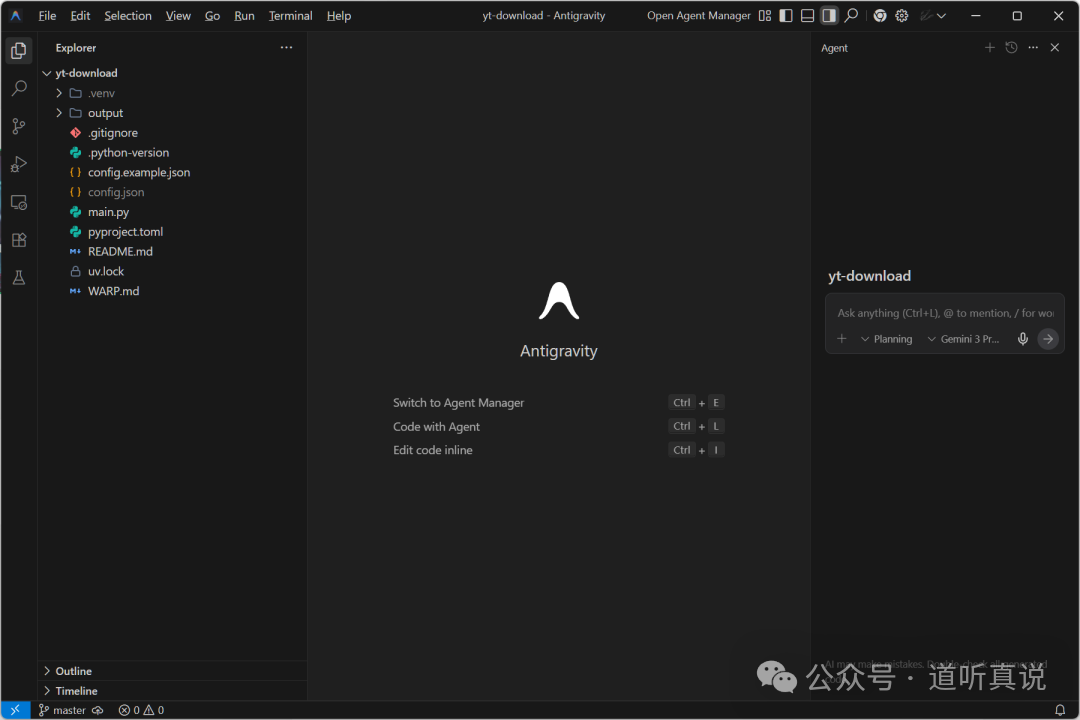Open the browser Chrome icon in title bar
This screenshot has height=720, width=1080.
[x=880, y=15]
